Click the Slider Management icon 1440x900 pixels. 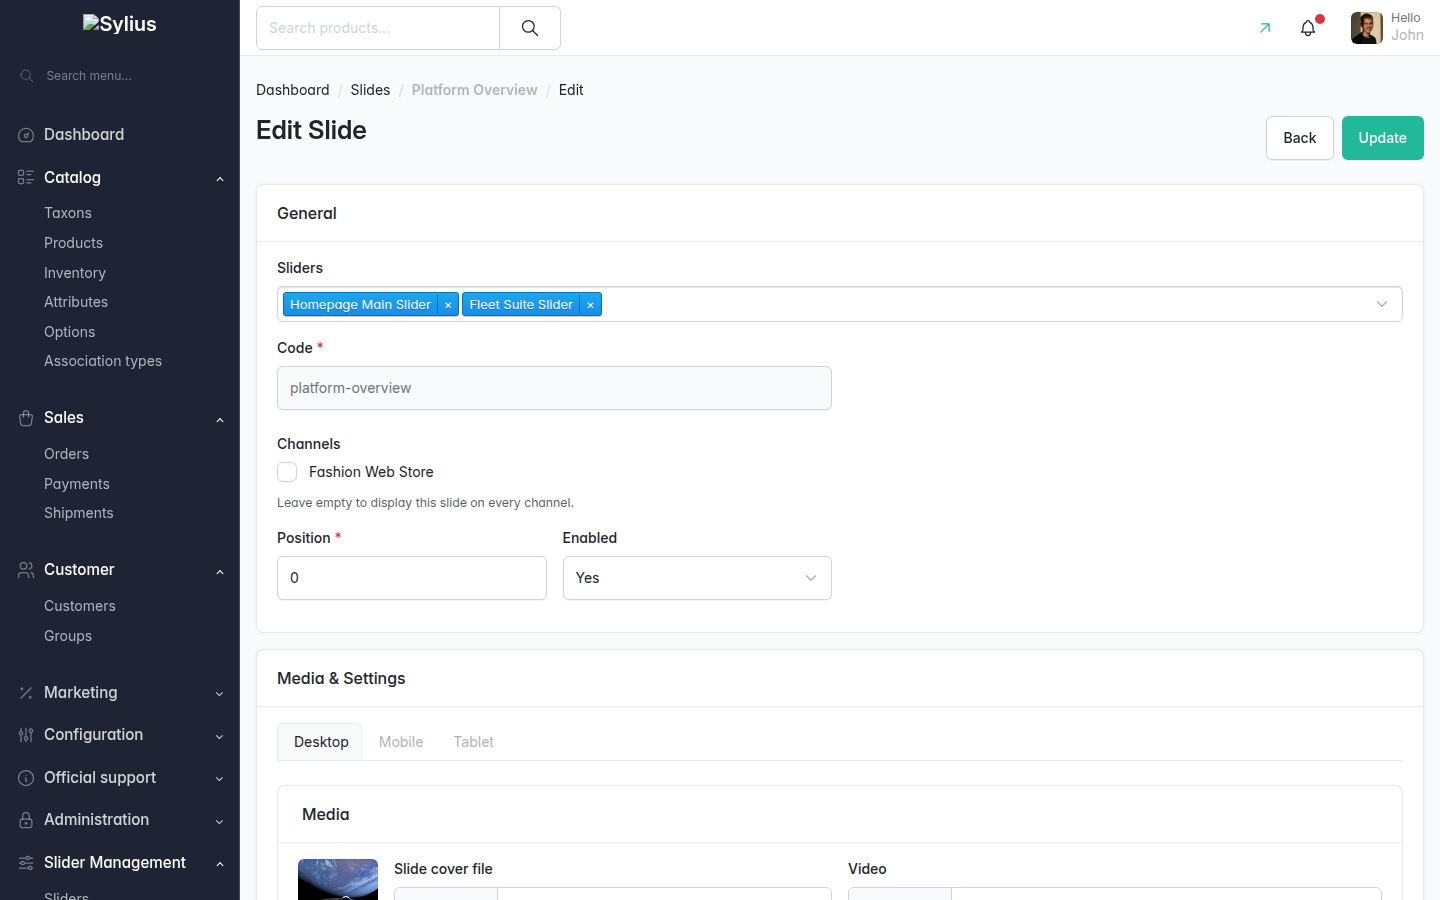point(26,863)
